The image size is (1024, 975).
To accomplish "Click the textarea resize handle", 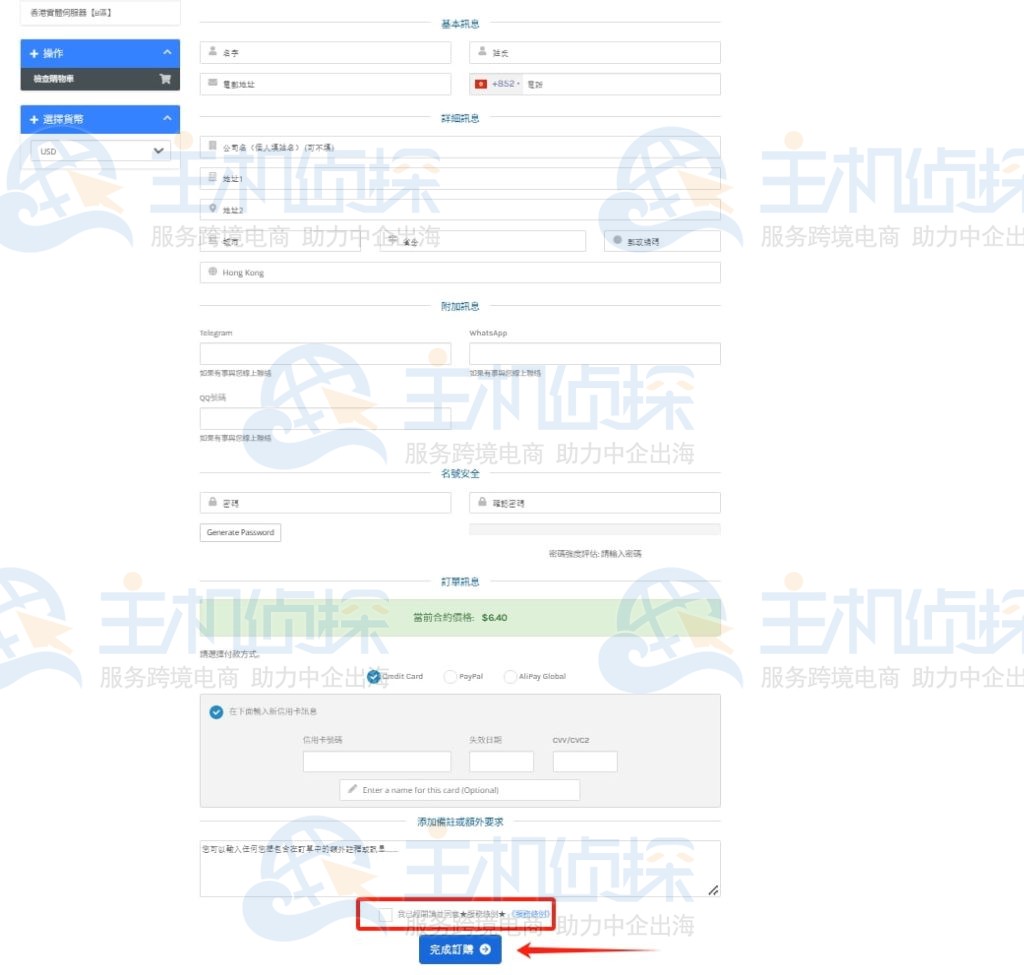I will pos(713,889).
